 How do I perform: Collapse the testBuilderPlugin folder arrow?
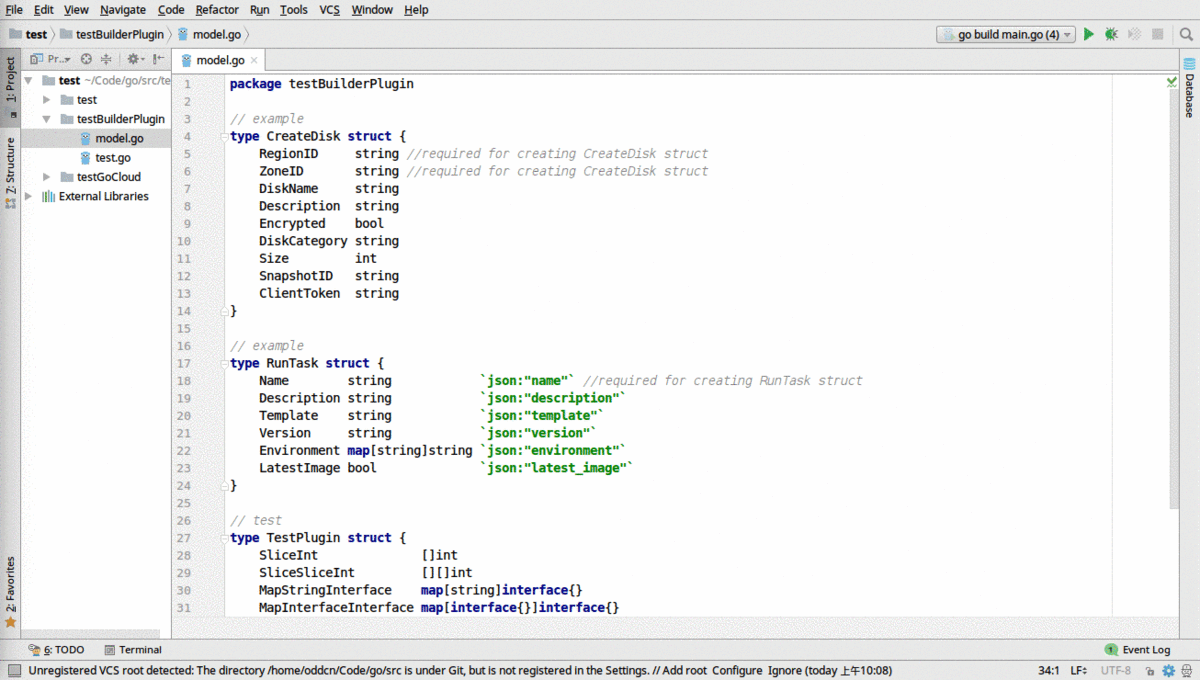[47, 119]
